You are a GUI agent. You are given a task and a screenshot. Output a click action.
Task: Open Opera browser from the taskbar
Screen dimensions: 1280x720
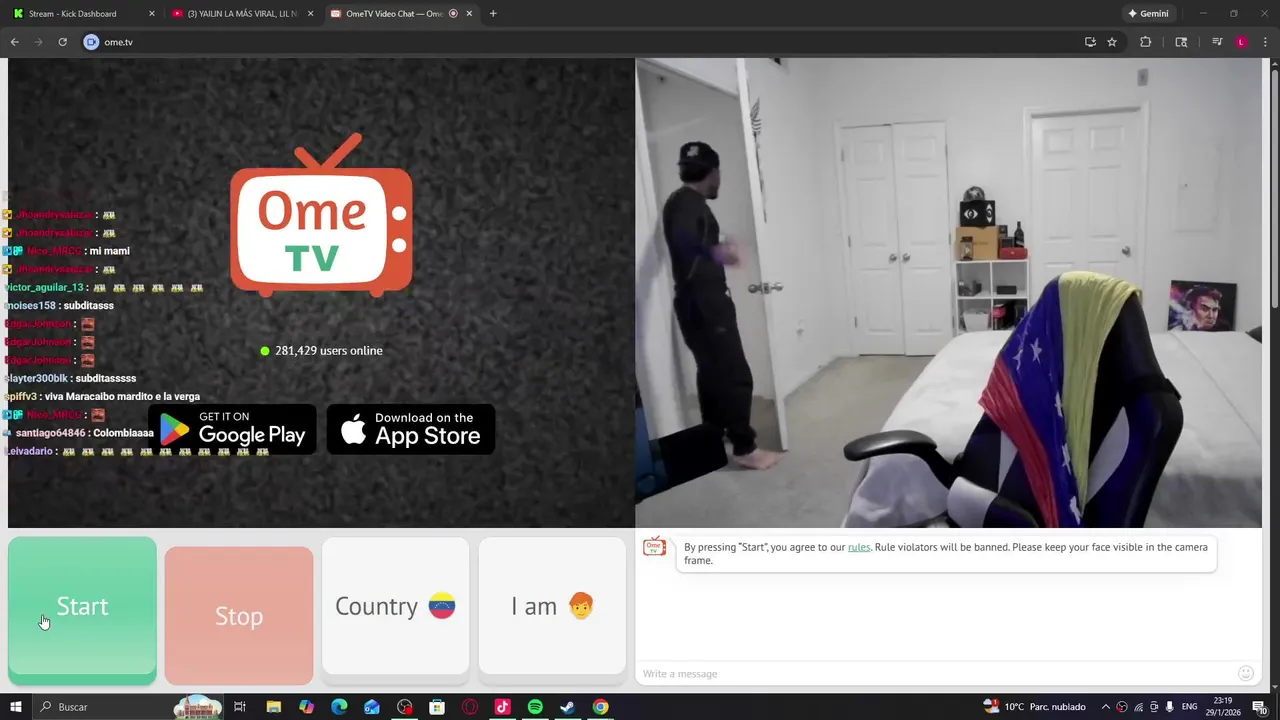point(470,707)
